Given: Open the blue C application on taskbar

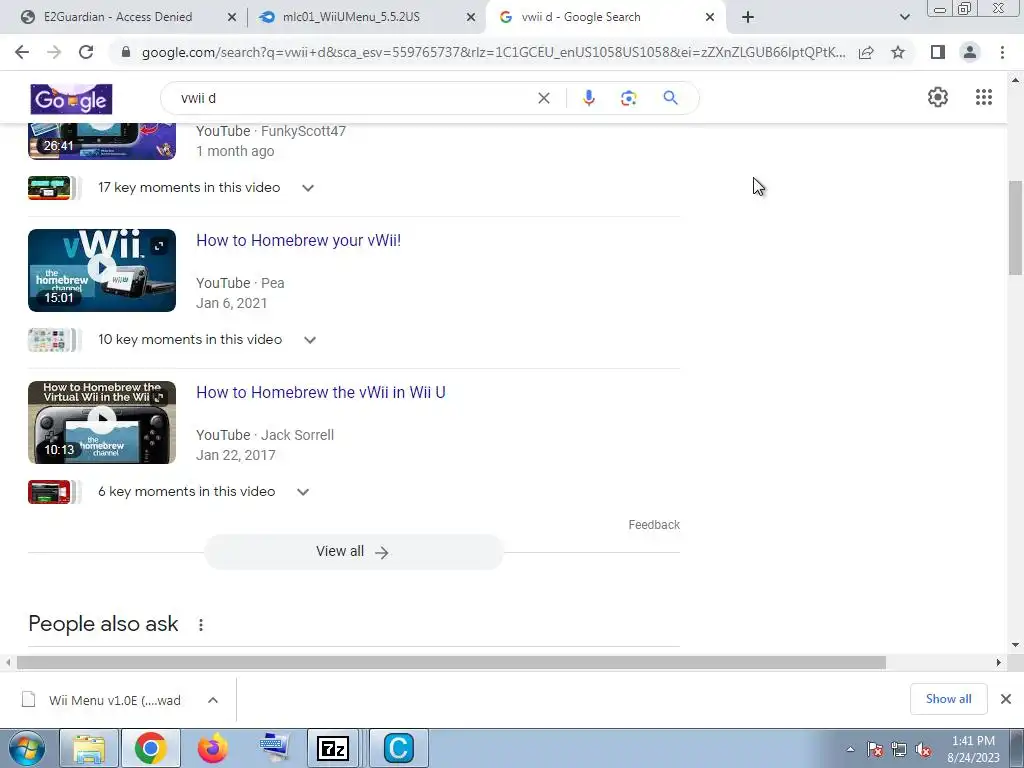Looking at the screenshot, I should [399, 748].
